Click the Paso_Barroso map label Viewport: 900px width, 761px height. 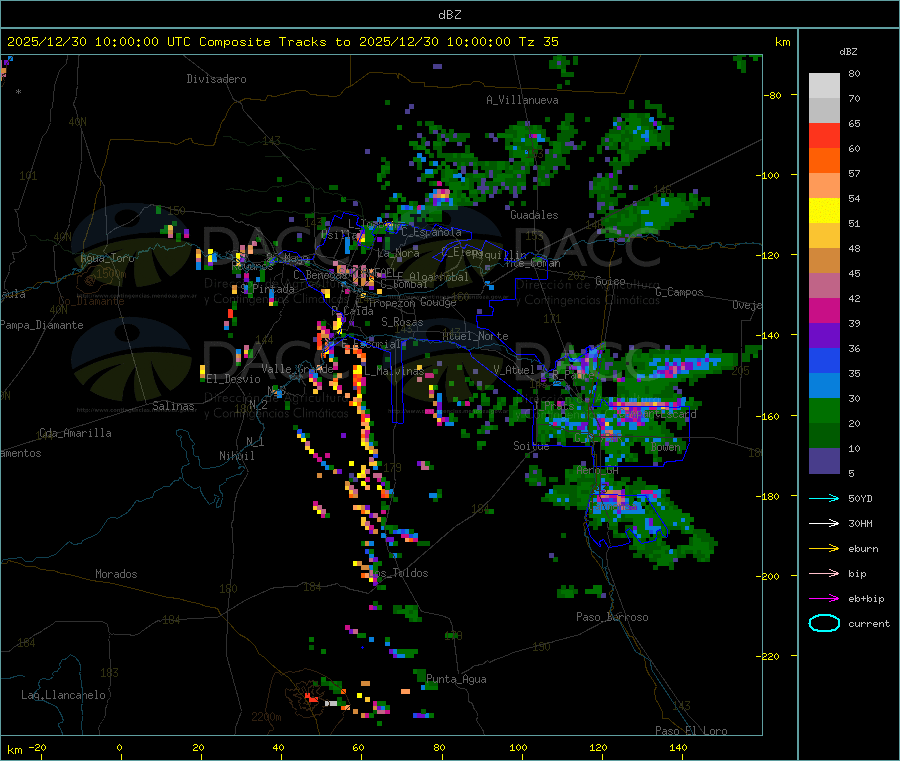612,617
